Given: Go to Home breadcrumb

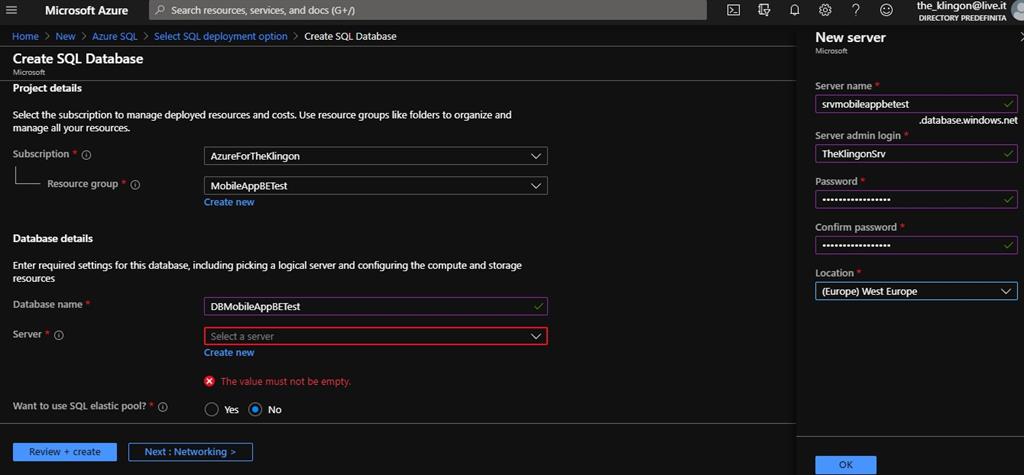Looking at the screenshot, I should pos(25,37).
